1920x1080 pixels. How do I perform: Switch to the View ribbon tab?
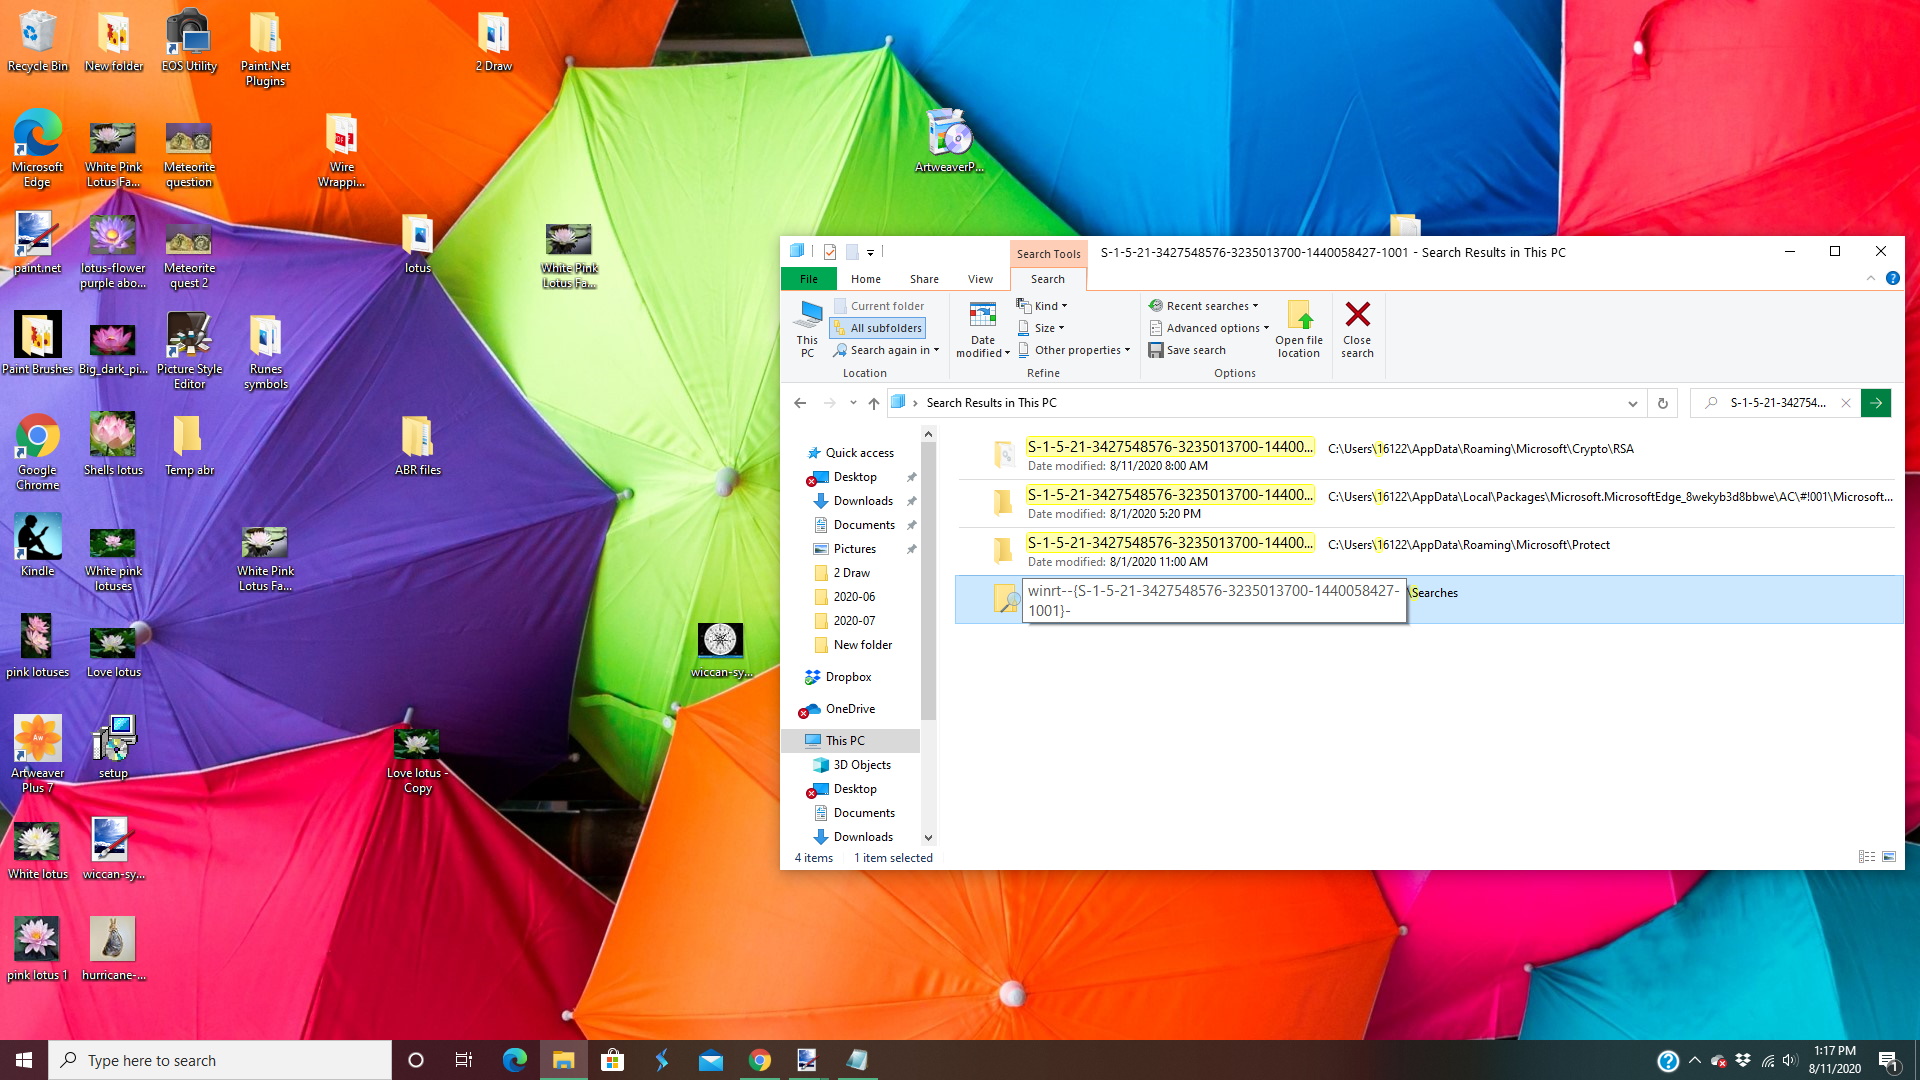pos(980,279)
